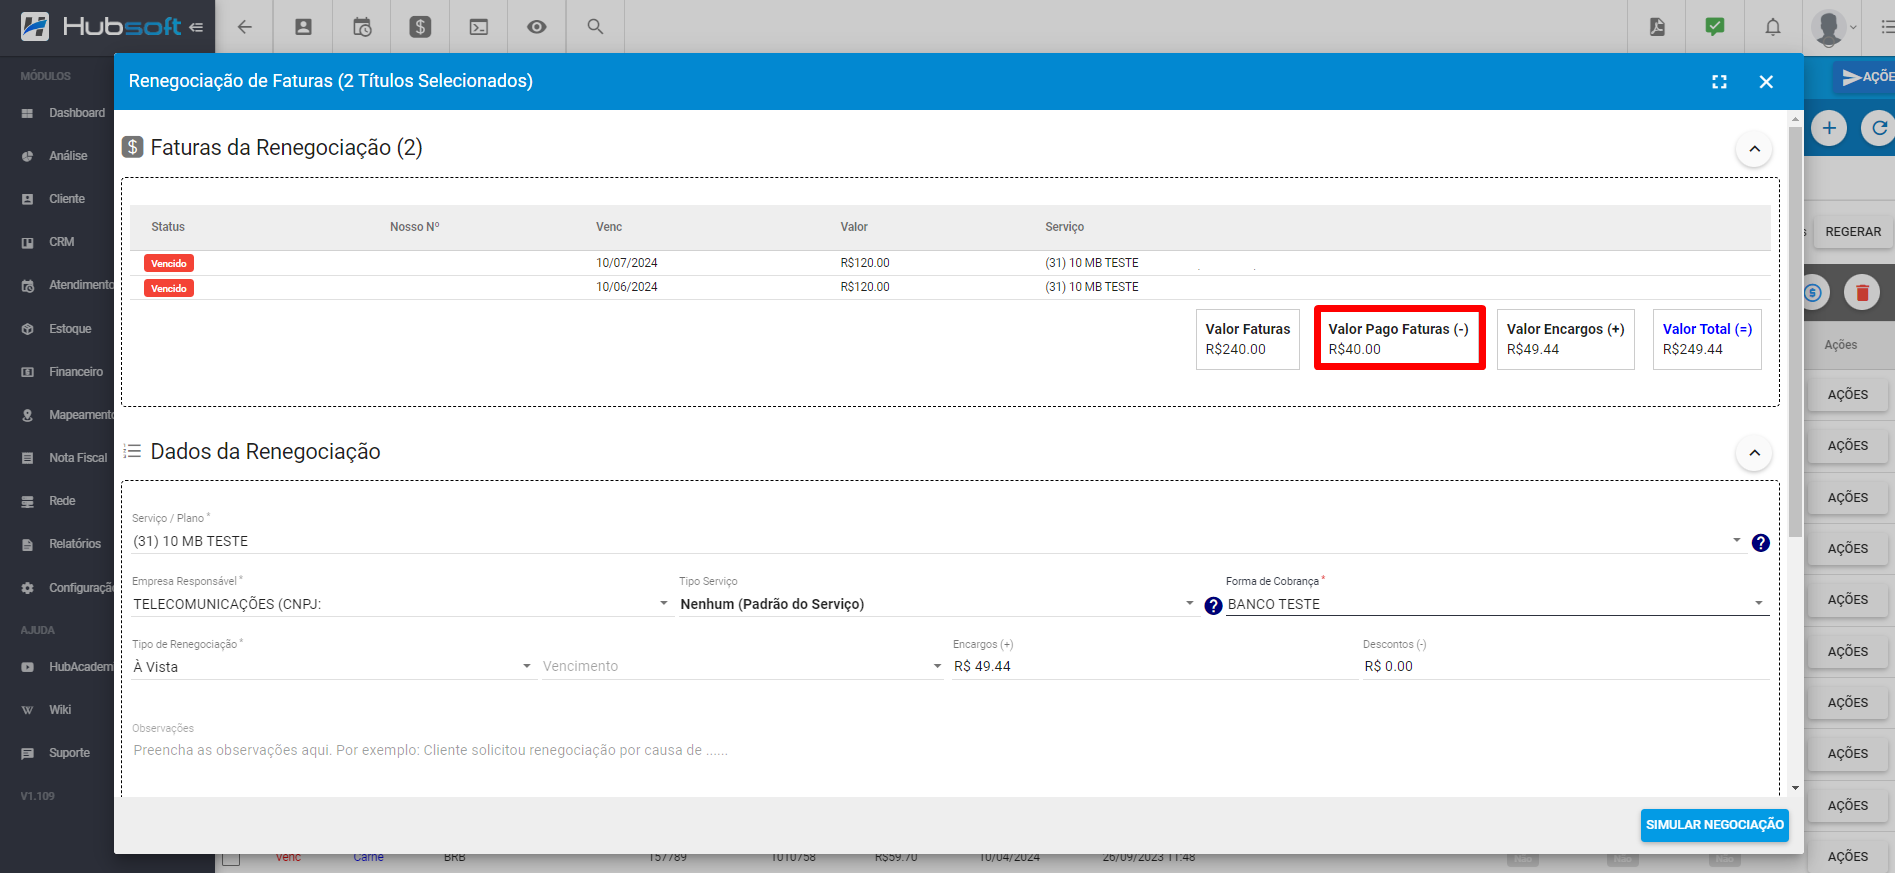Open the client contact card toolbar icon

[x=303, y=27]
